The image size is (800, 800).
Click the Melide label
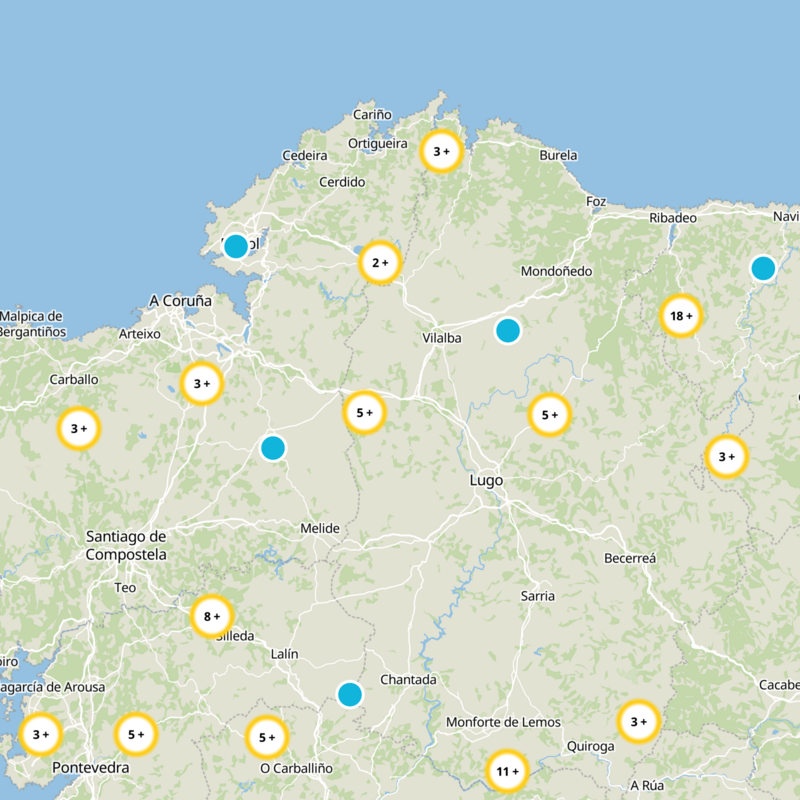[x=320, y=528]
